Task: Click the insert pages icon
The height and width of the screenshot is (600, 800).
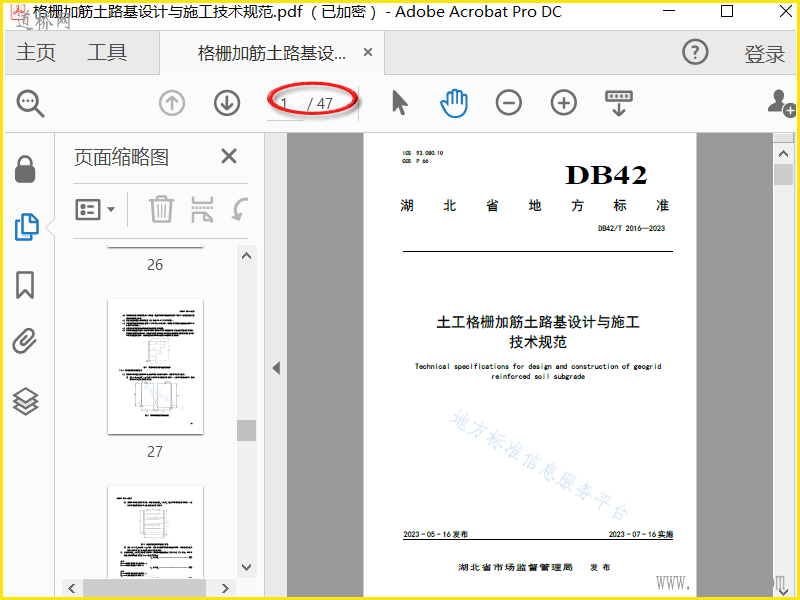Action: click(202, 210)
